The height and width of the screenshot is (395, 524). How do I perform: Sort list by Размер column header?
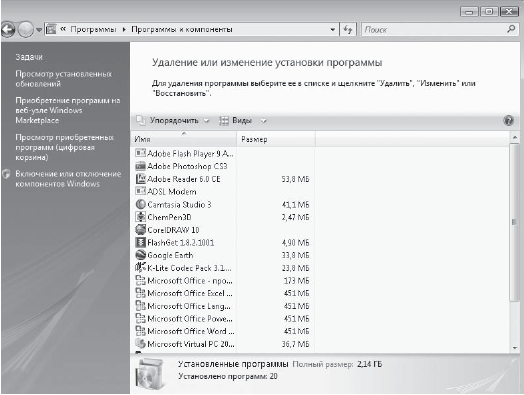[x=276, y=139]
